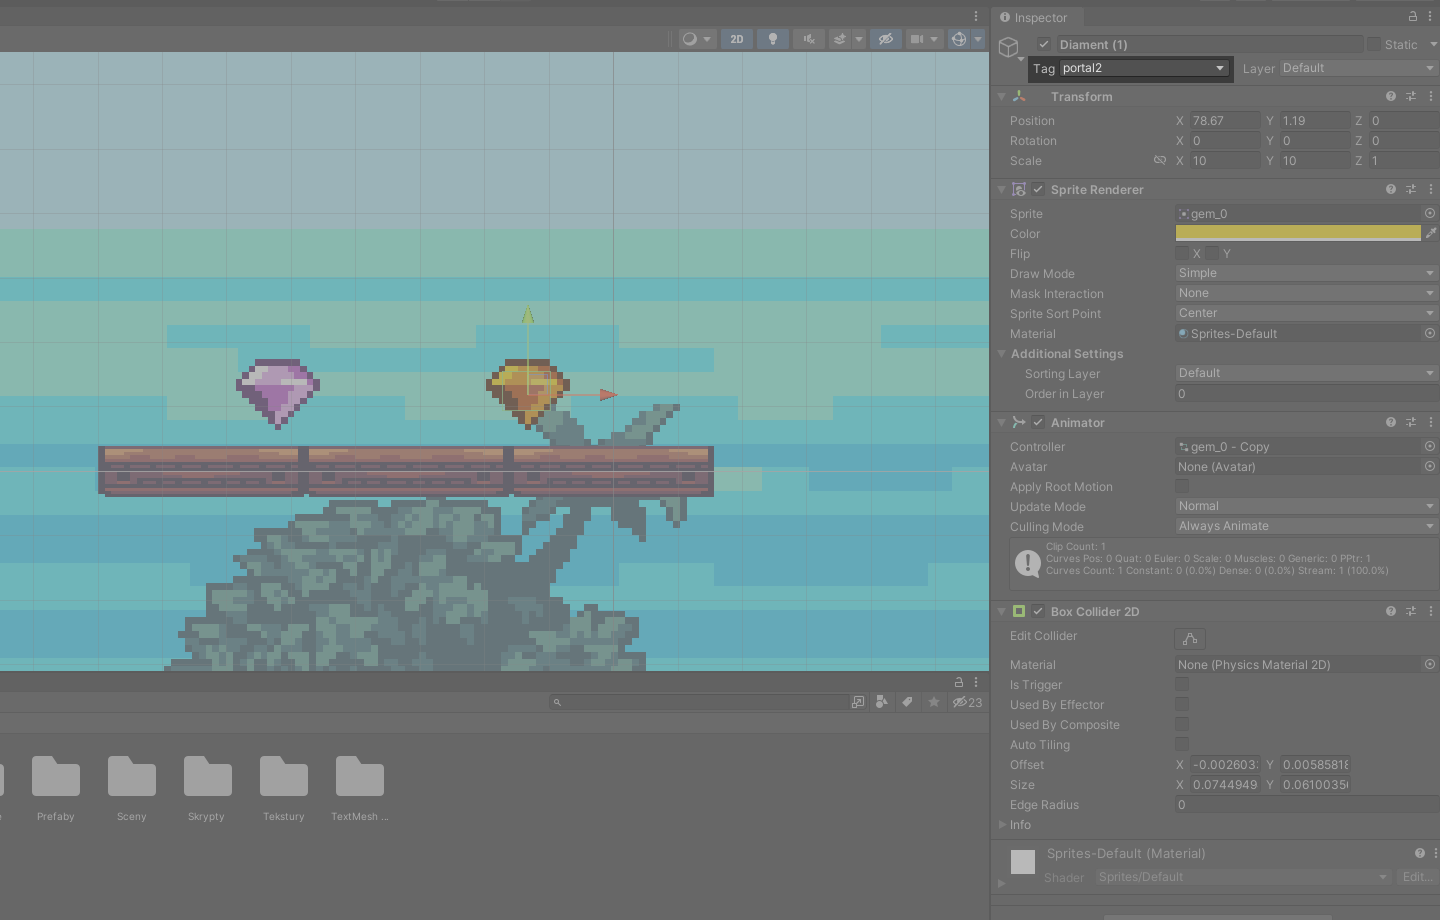Collapse the Transform component section
Image resolution: width=1440 pixels, height=920 pixels.
click(1002, 97)
